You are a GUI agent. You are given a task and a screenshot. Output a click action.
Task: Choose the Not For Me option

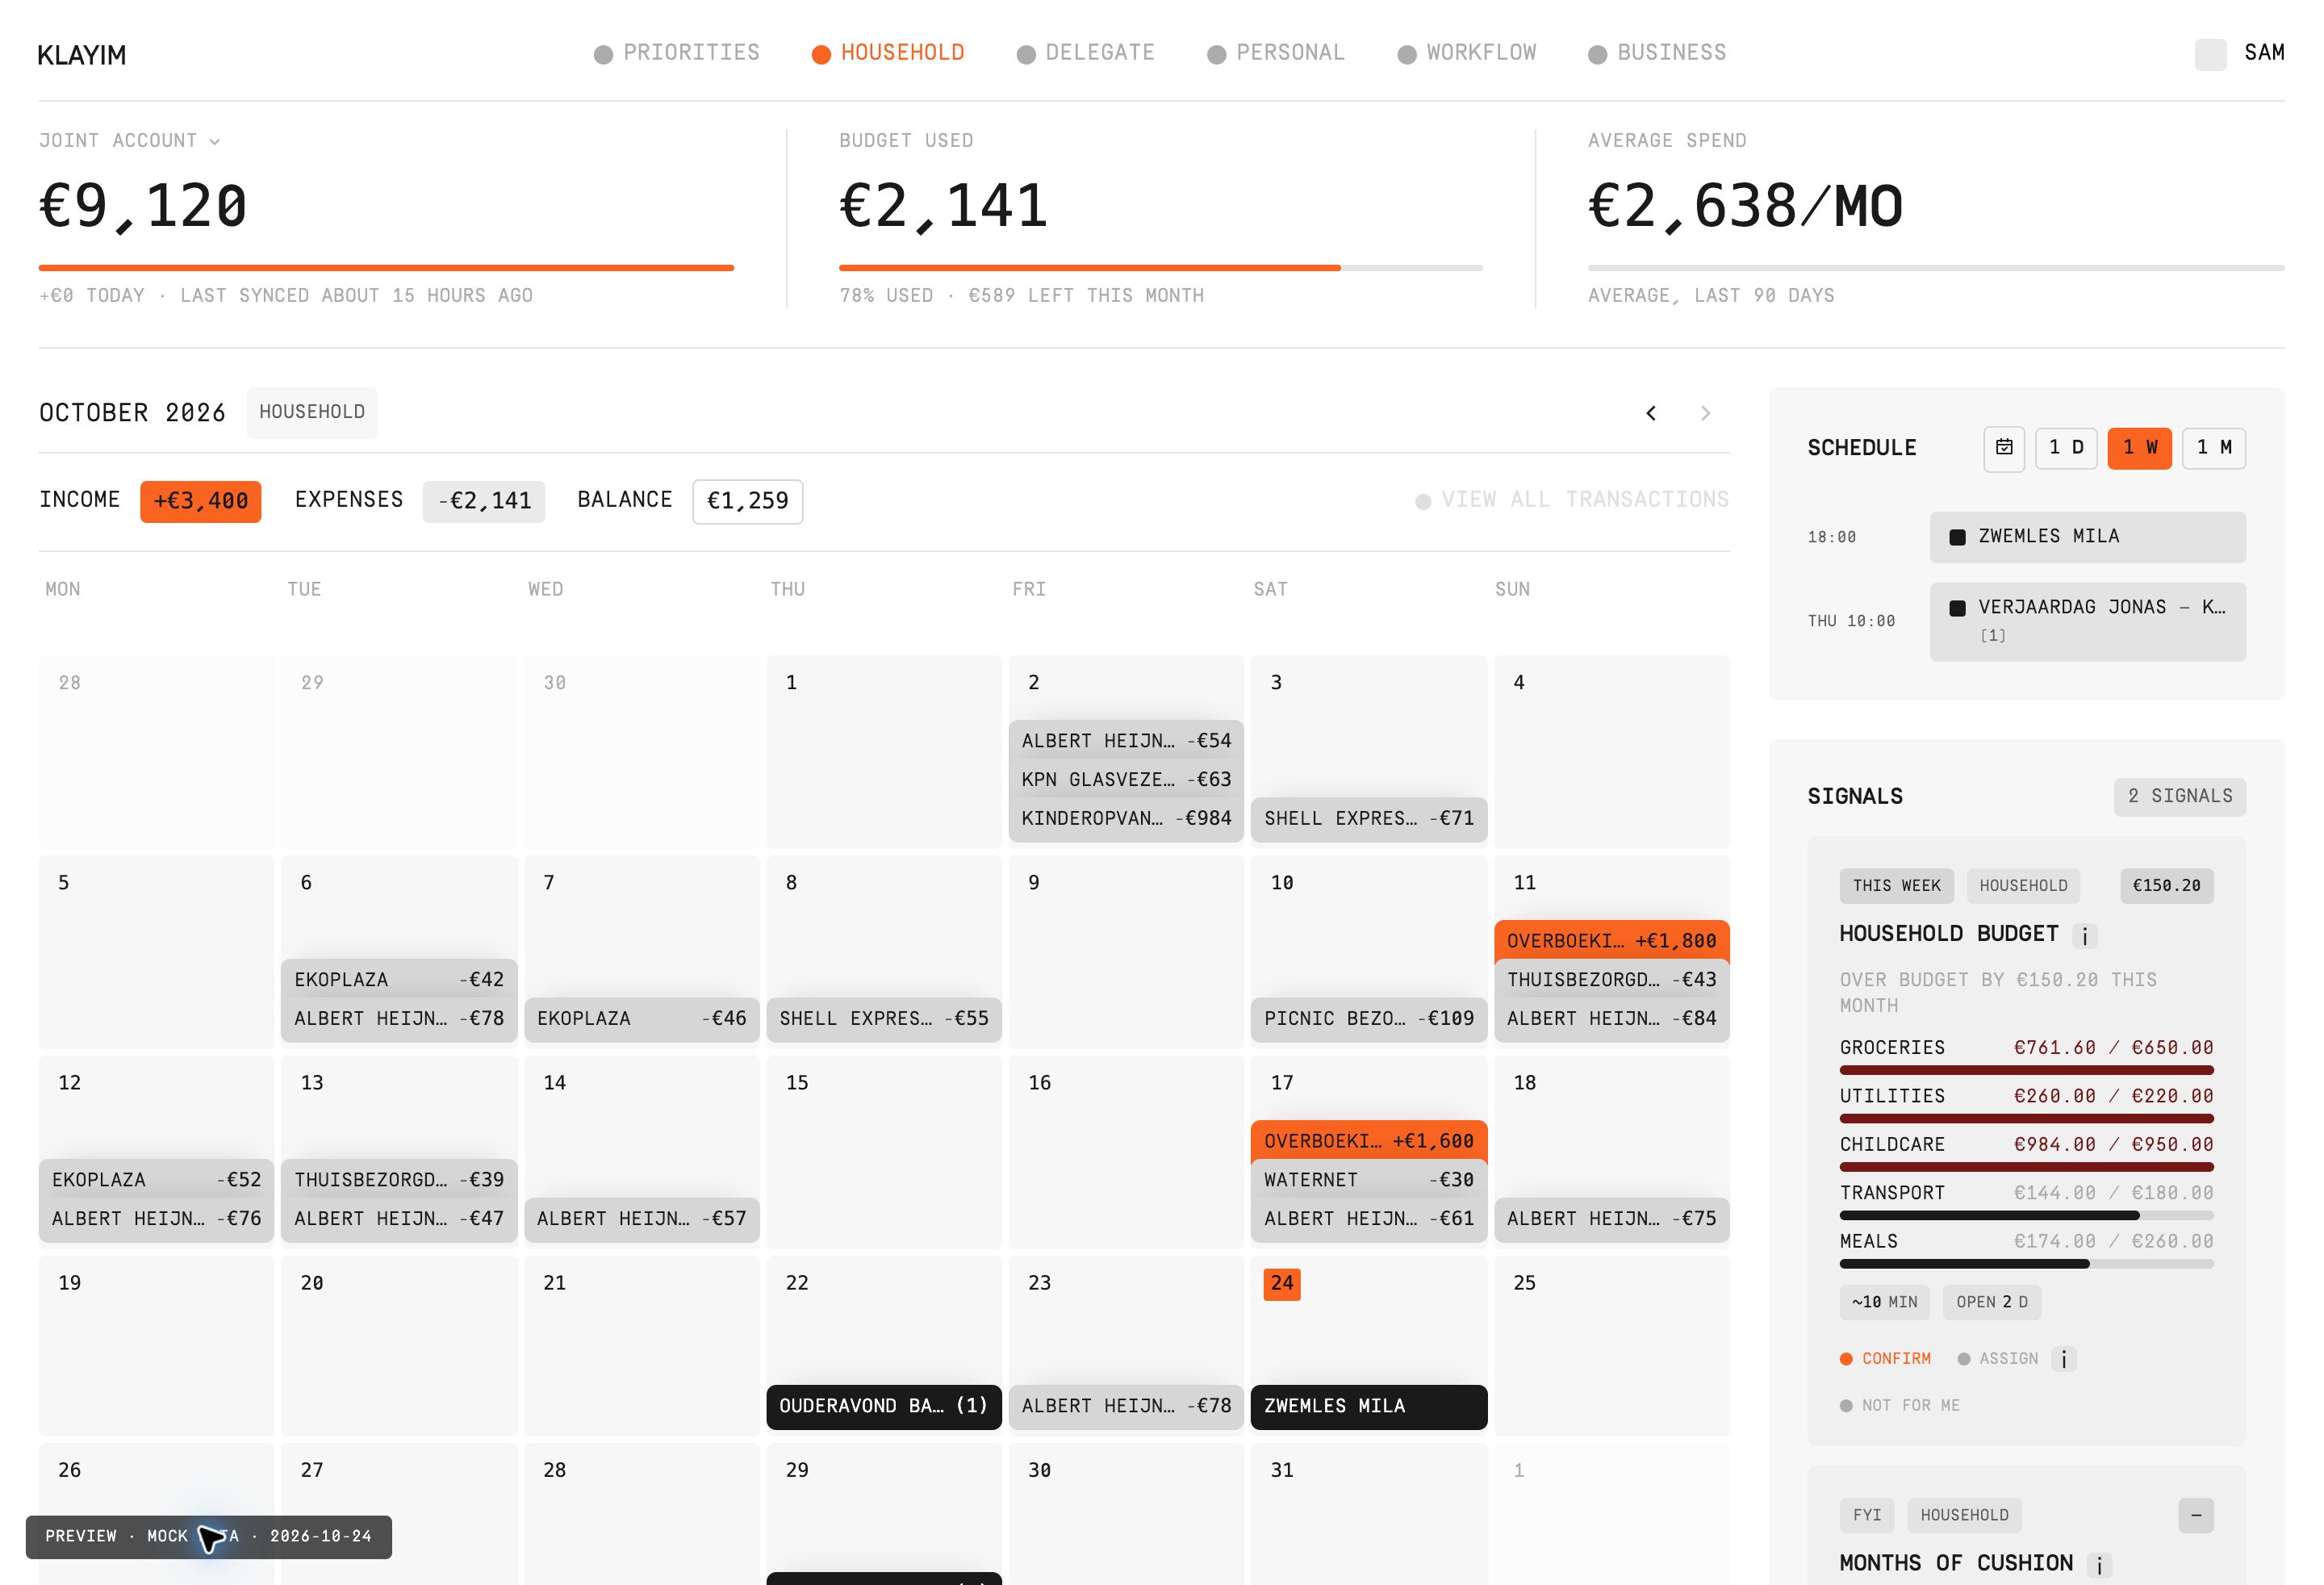point(1900,1406)
